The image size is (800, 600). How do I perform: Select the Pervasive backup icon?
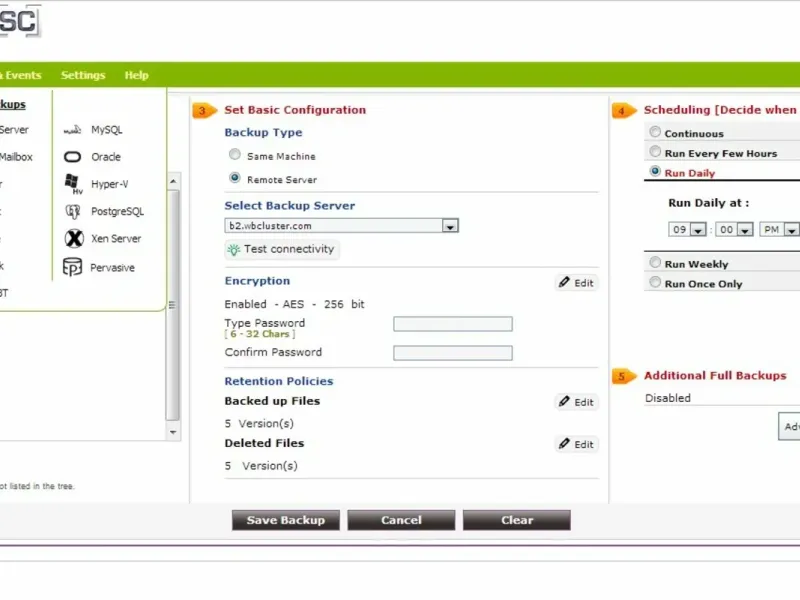point(72,267)
